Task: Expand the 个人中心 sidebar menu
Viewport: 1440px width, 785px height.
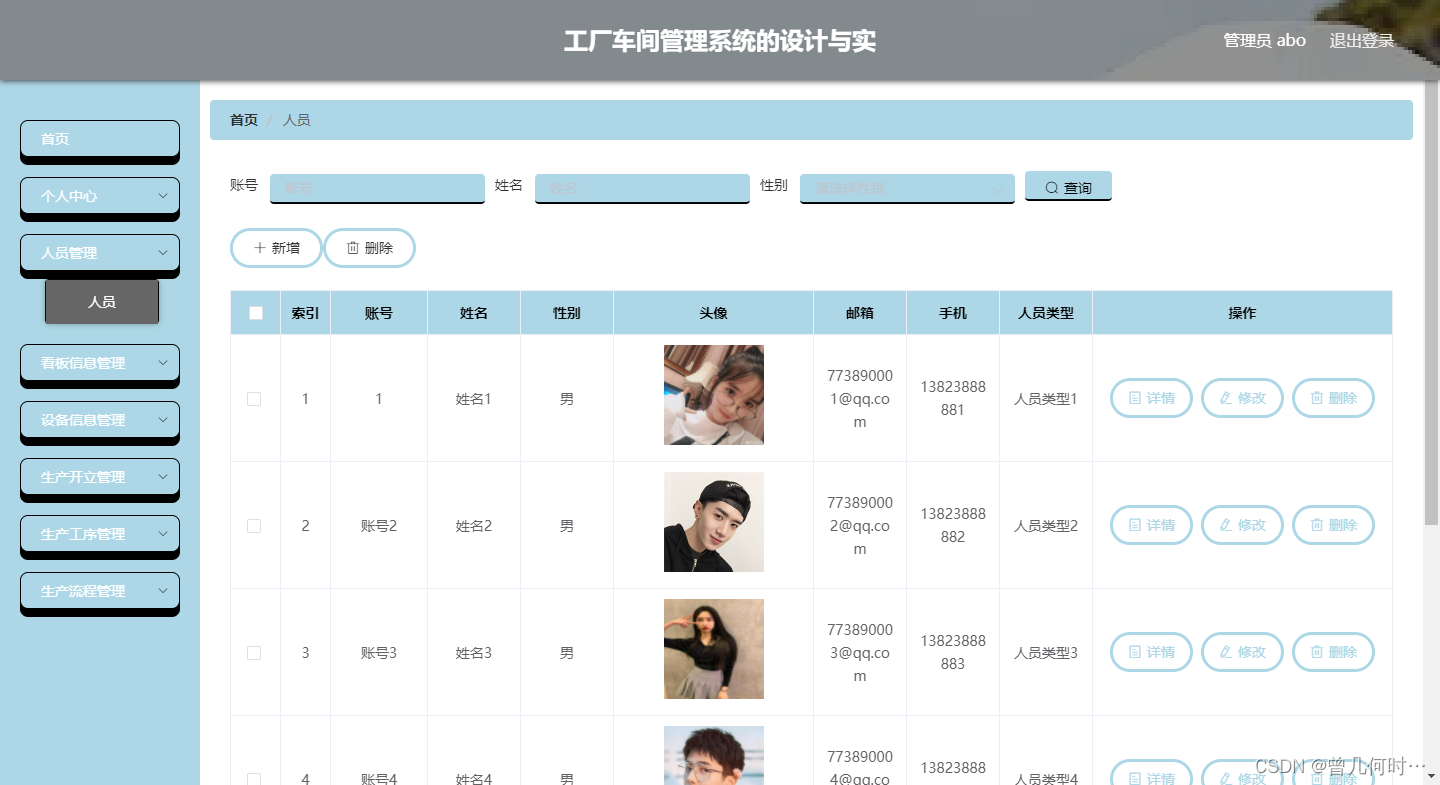Action: tap(99, 196)
